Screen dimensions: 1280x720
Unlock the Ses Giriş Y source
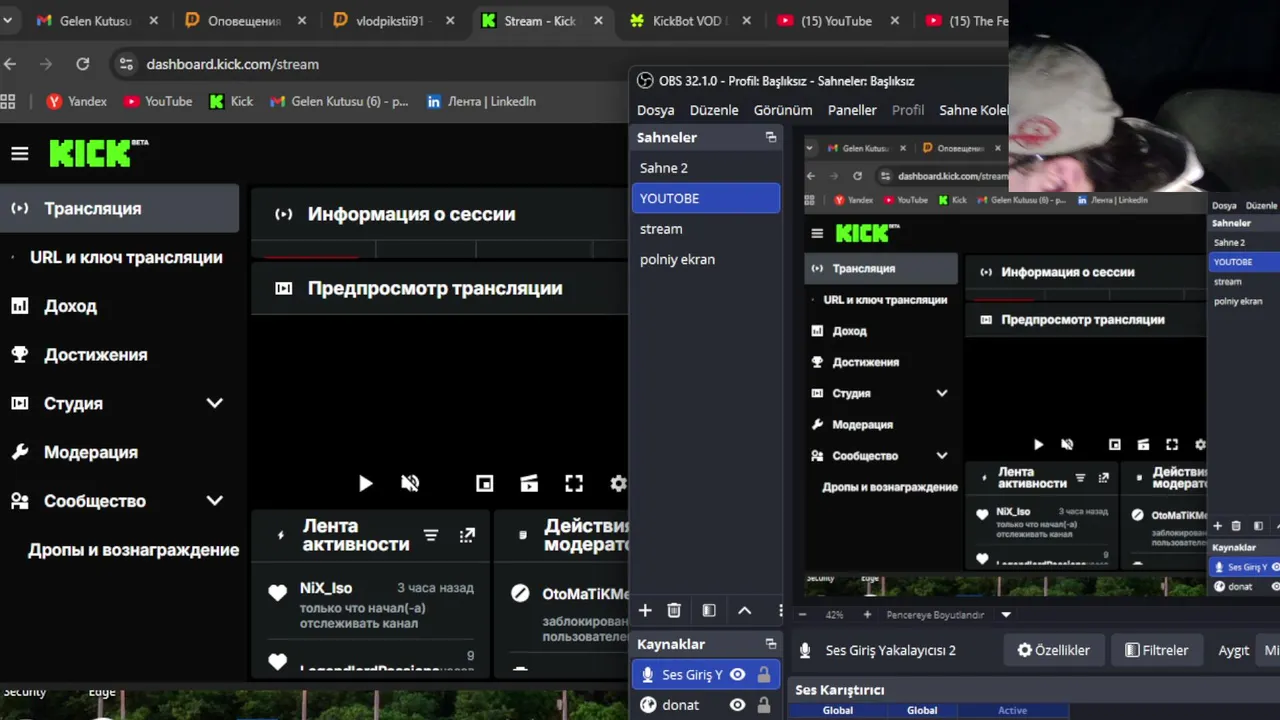pos(764,675)
